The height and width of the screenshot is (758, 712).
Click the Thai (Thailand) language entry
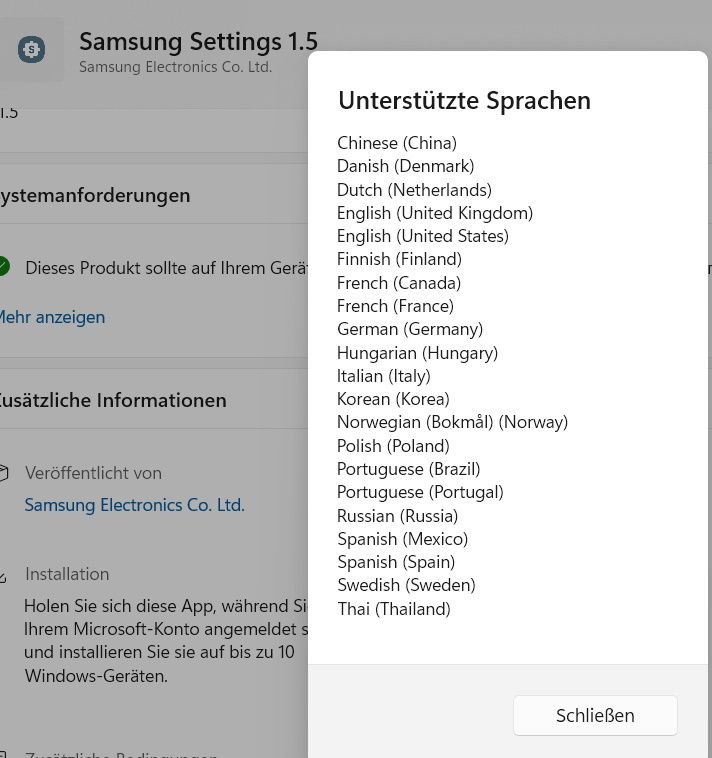tap(393, 609)
